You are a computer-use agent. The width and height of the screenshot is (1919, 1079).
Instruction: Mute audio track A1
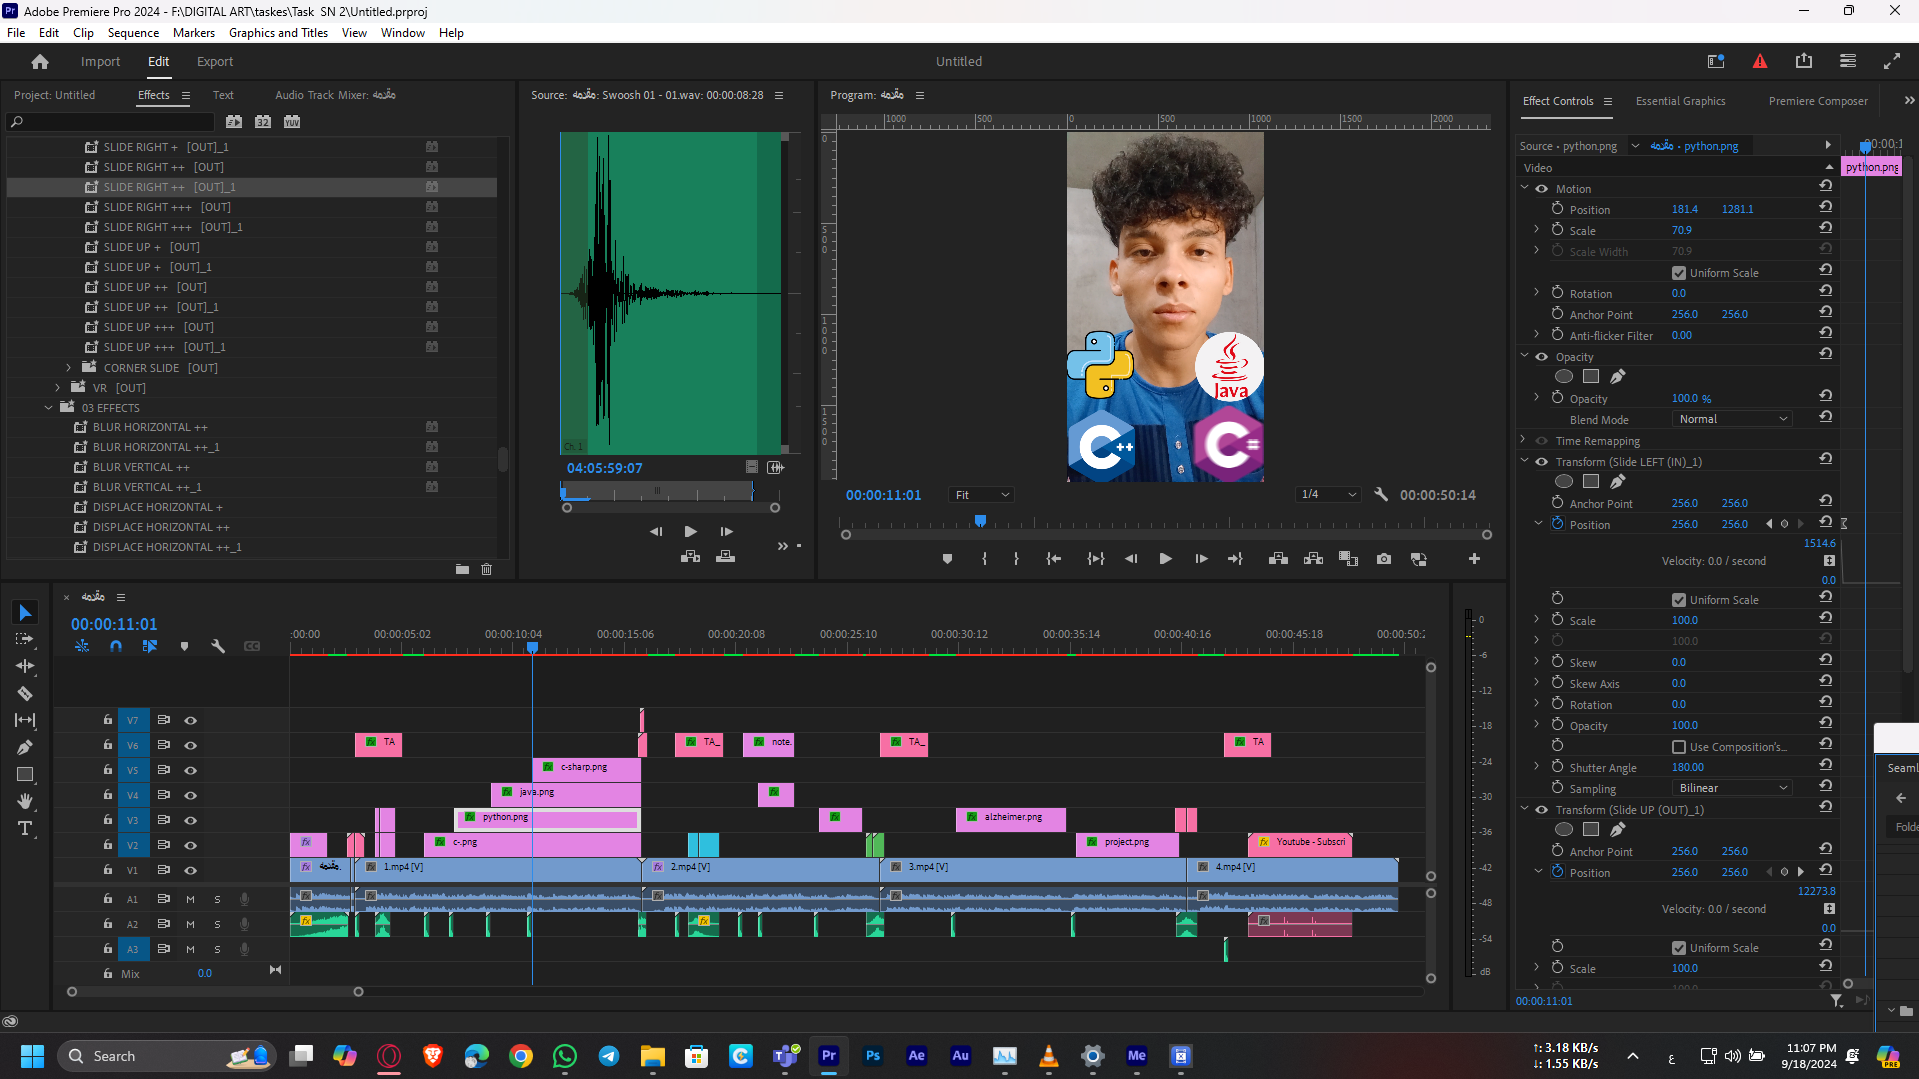[x=190, y=899]
